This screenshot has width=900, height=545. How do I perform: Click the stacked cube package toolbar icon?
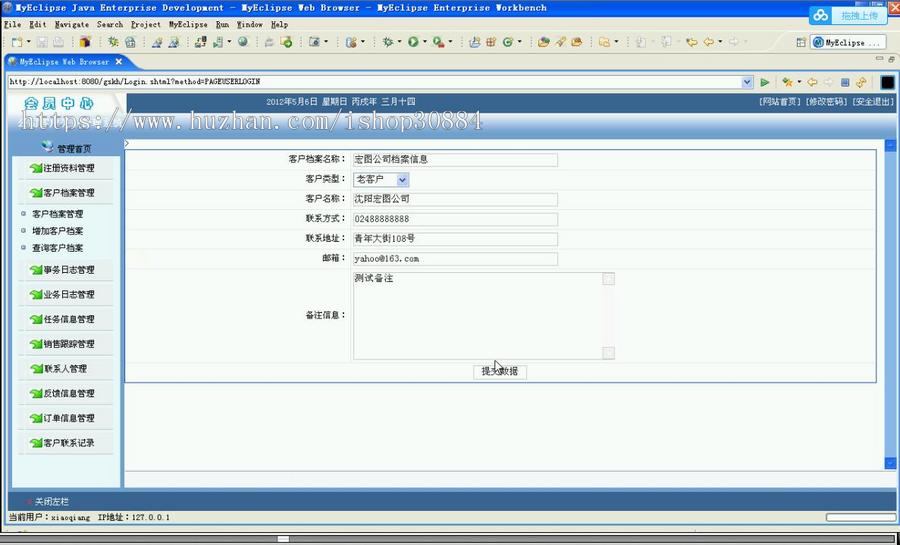pos(85,42)
